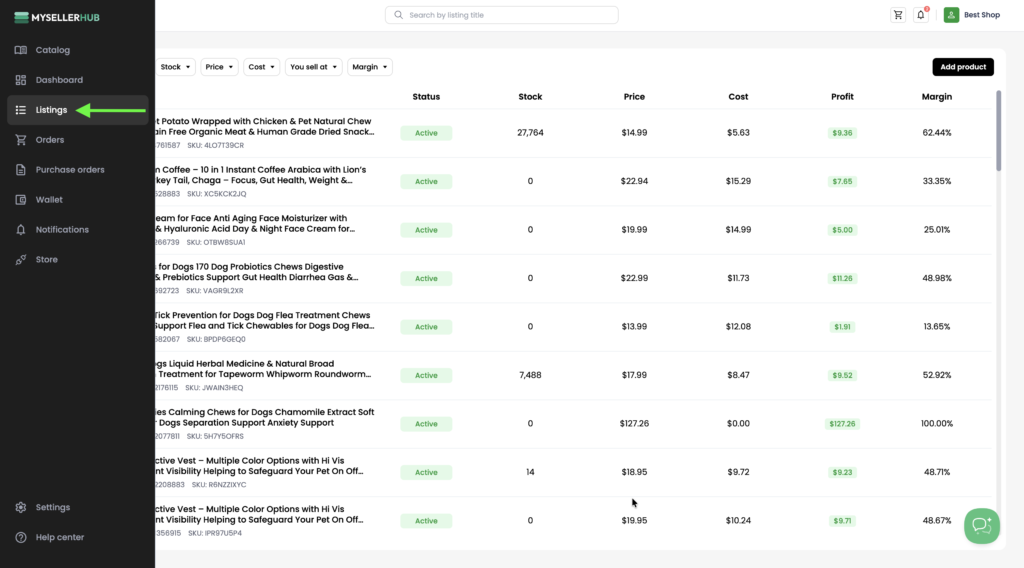Open Purchase orders document icon
This screenshot has height=568, width=1024.
click(x=21, y=170)
